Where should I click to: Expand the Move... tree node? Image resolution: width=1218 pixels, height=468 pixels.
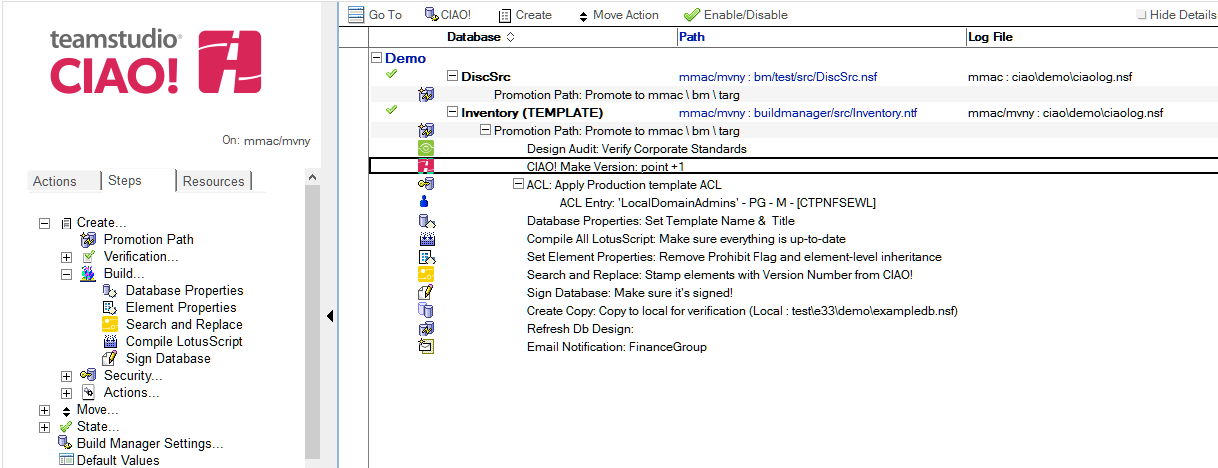coord(44,410)
